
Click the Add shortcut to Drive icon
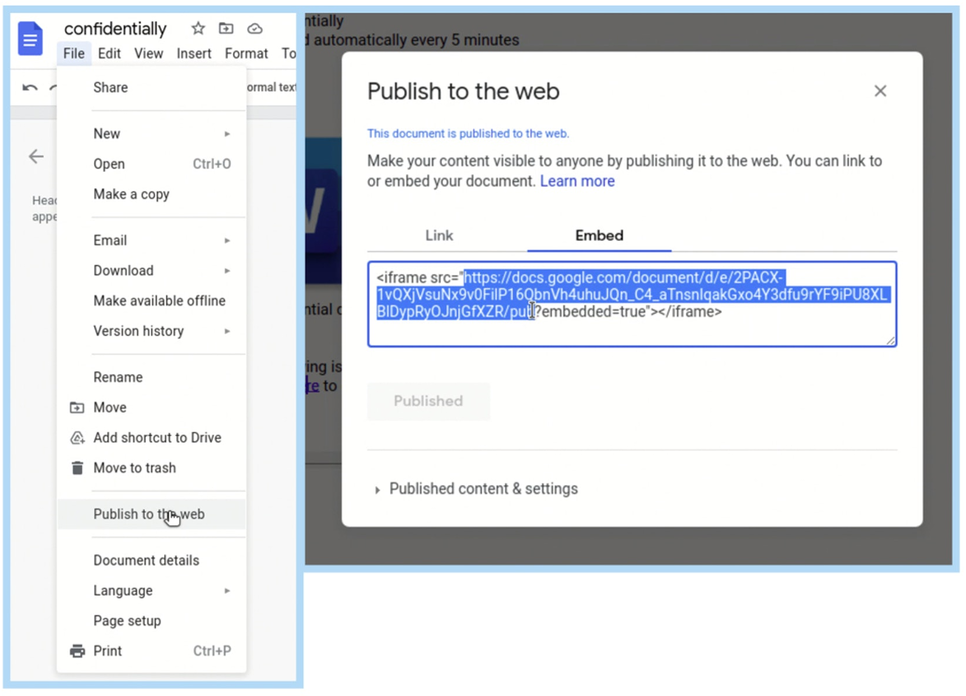[77, 437]
